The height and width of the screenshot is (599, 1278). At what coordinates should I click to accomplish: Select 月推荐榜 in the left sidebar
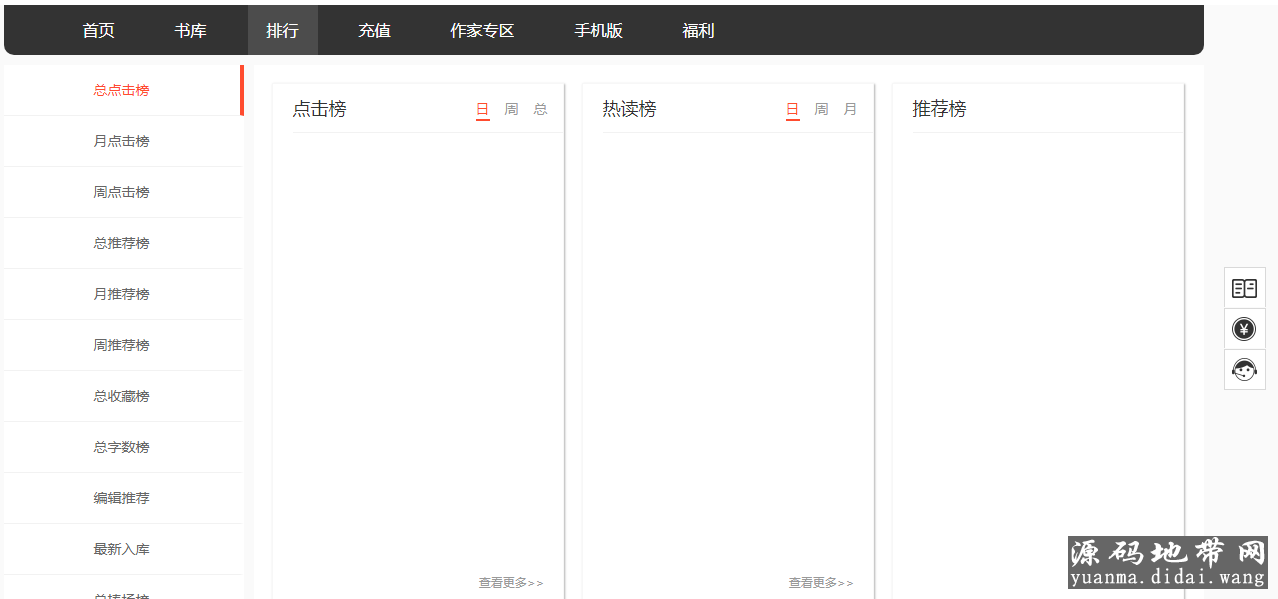coord(122,294)
